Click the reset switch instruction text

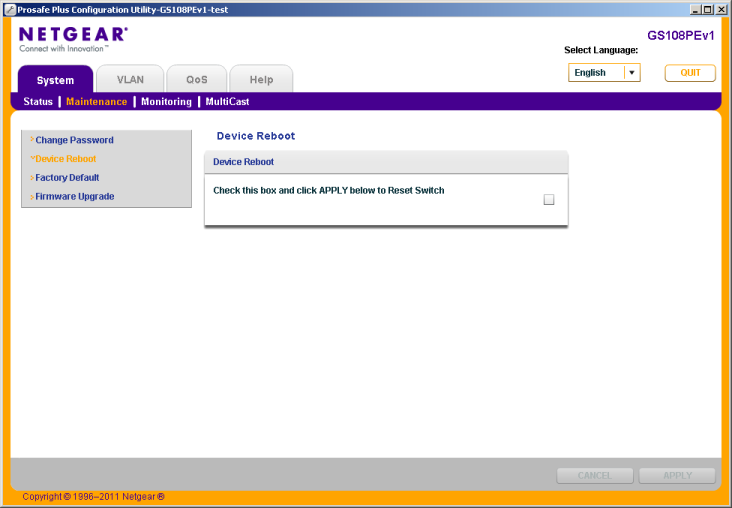pos(329,190)
